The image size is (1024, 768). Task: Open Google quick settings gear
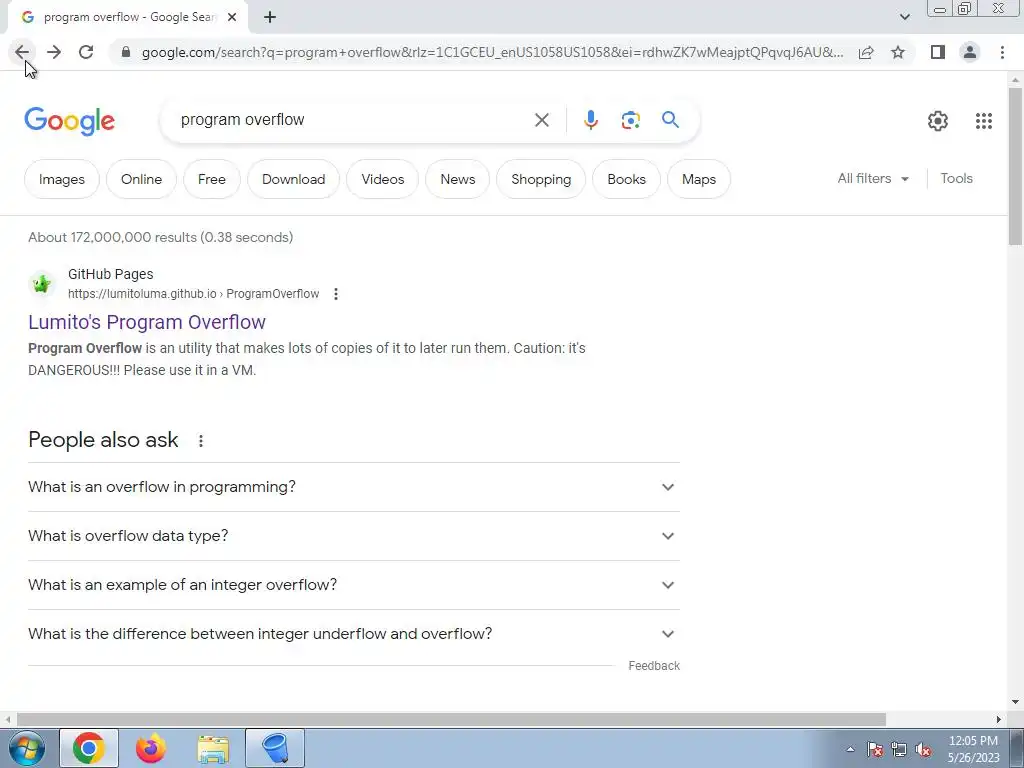tap(938, 121)
